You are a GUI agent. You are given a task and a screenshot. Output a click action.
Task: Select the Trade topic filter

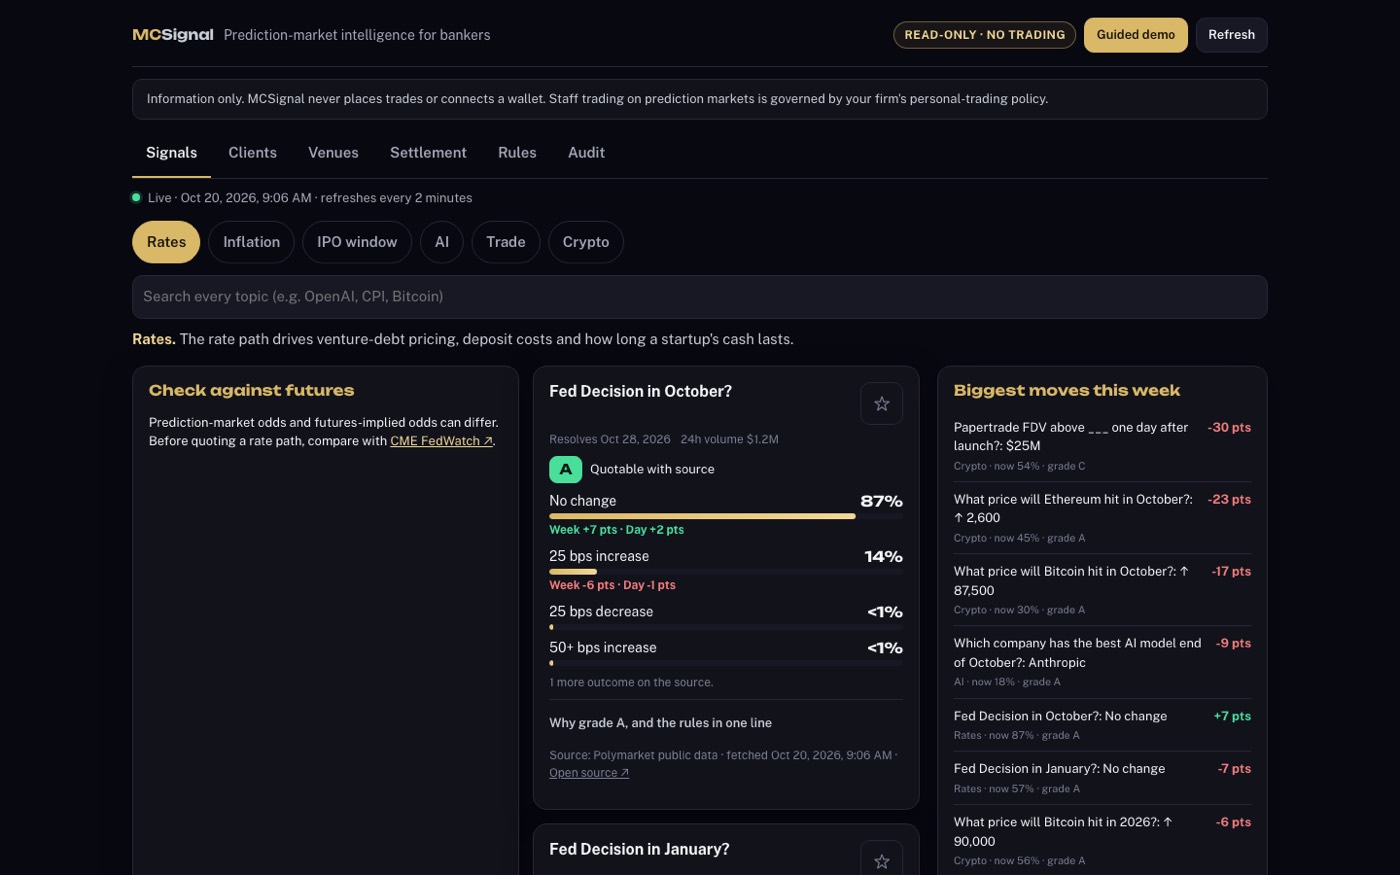(x=505, y=242)
